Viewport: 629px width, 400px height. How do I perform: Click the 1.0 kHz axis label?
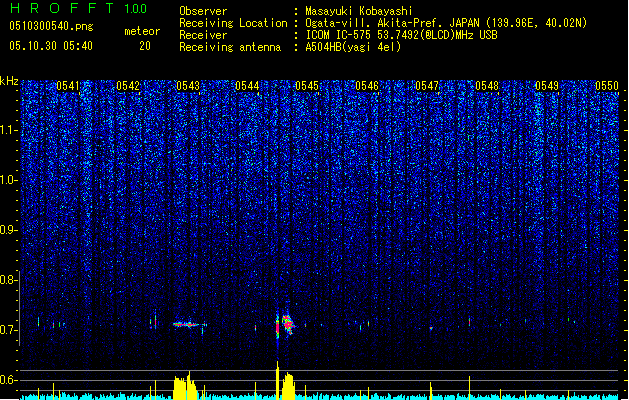coord(9,180)
